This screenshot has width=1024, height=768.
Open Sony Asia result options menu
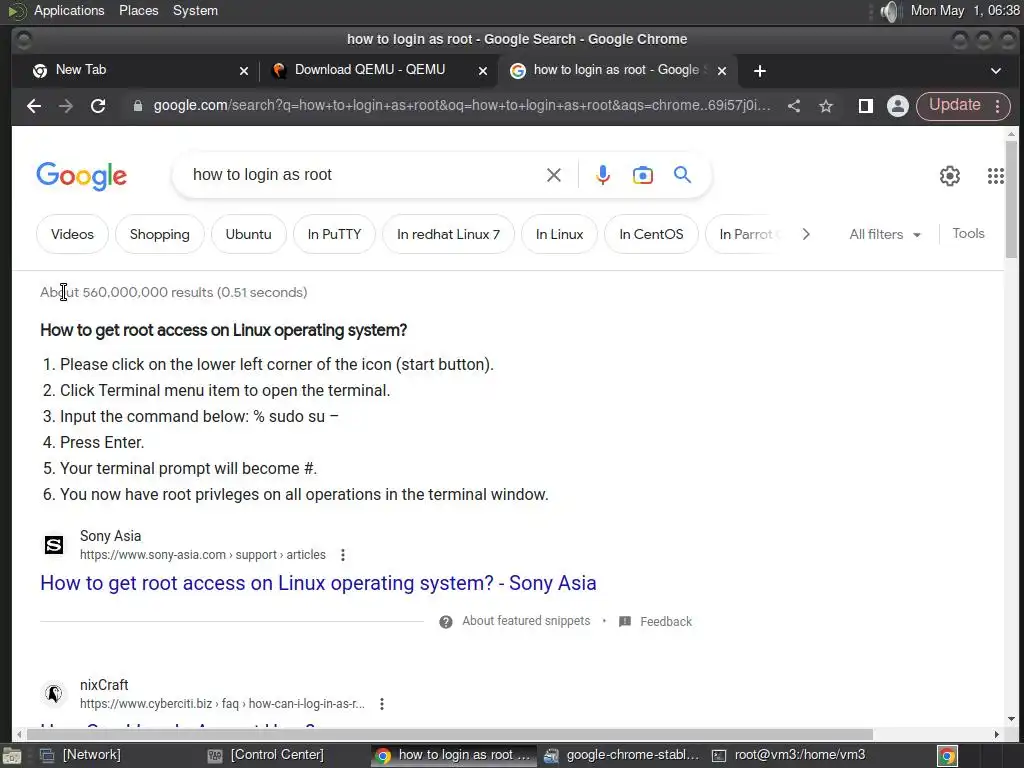[343, 554]
